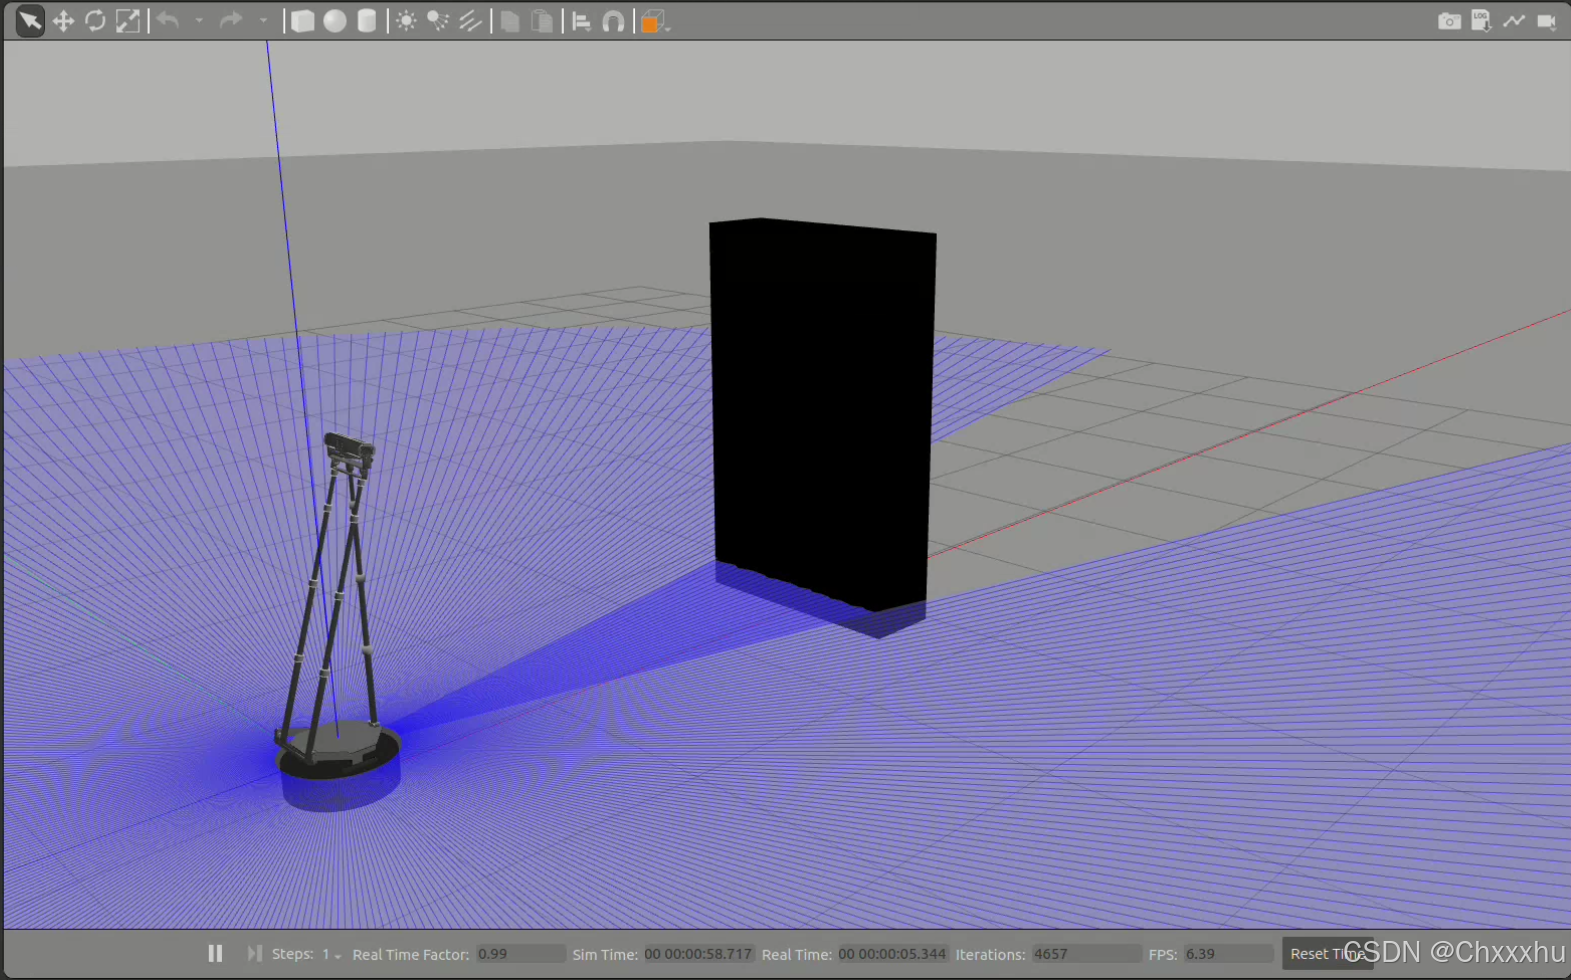Click the Iterations value 4657
The height and width of the screenshot is (980, 1571).
tap(1086, 954)
